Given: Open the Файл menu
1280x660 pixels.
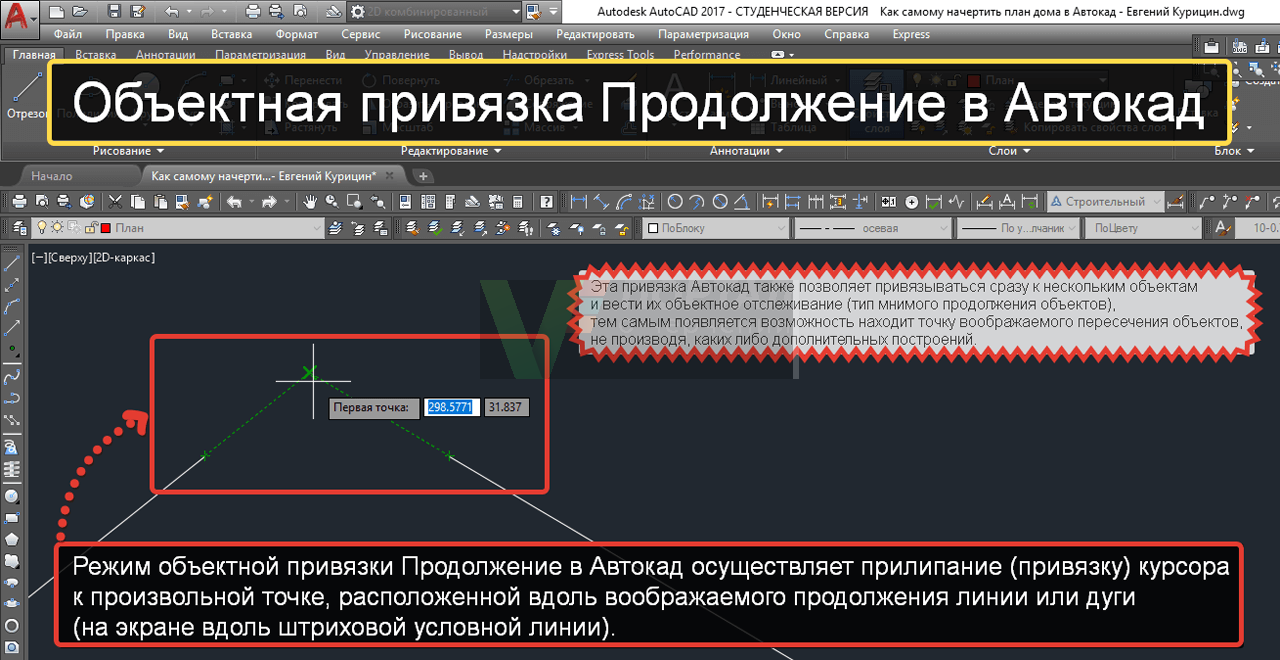Looking at the screenshot, I should (x=68, y=34).
